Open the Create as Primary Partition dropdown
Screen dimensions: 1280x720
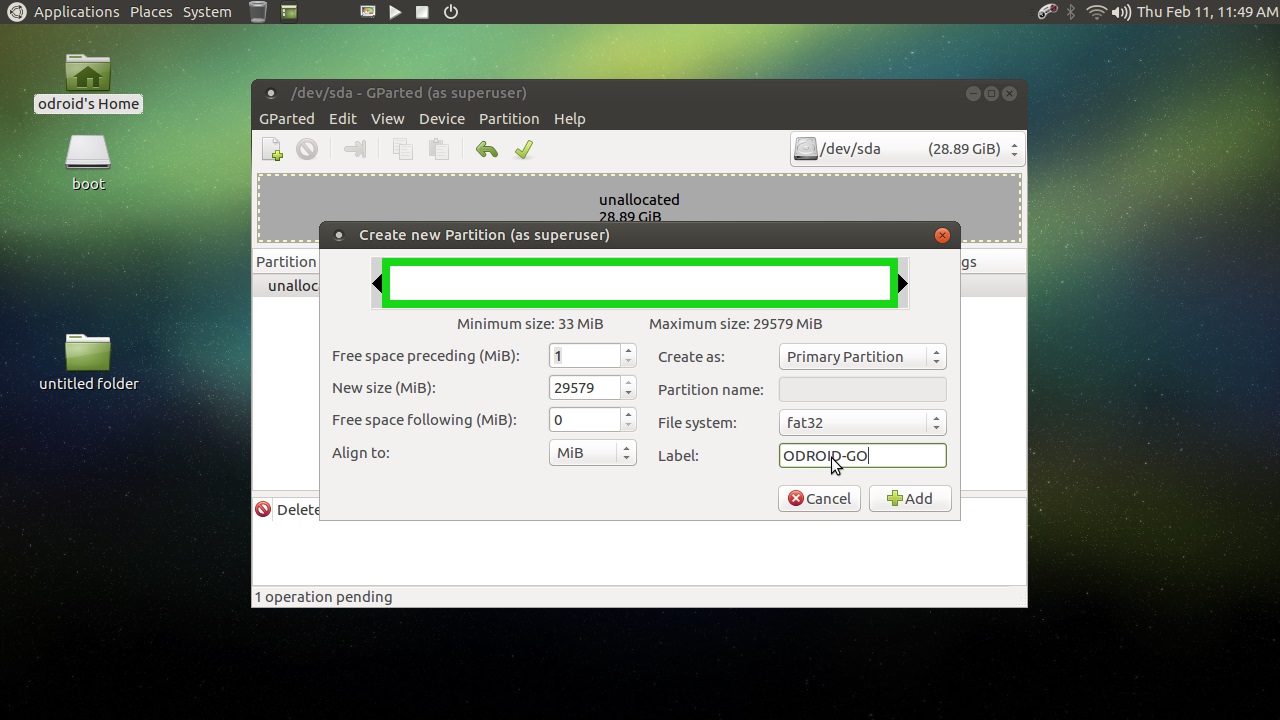862,357
